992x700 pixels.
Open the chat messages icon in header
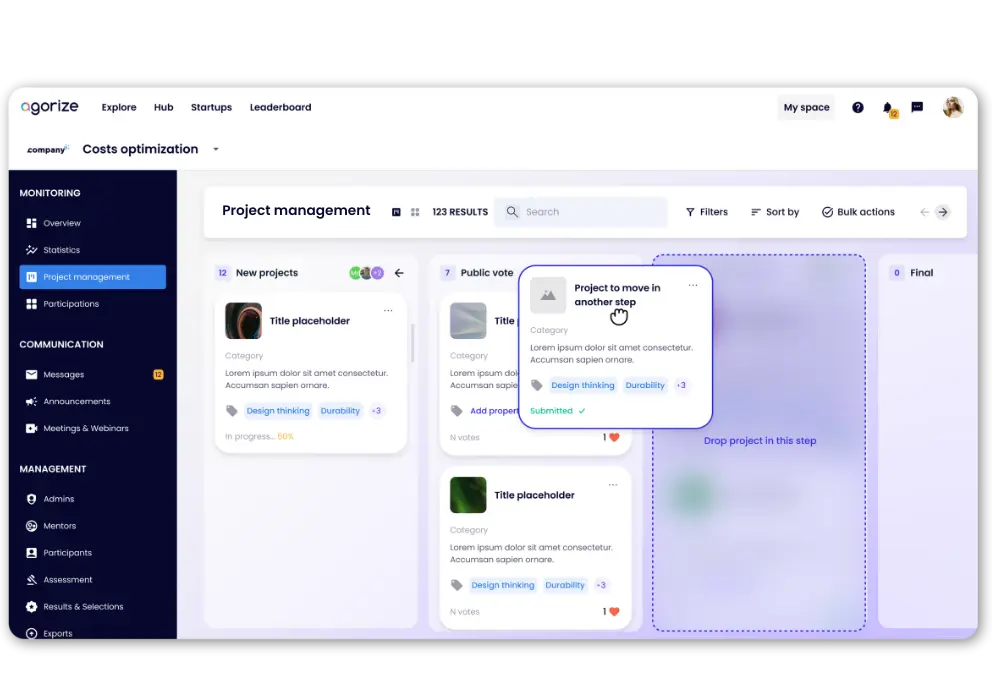tap(917, 107)
